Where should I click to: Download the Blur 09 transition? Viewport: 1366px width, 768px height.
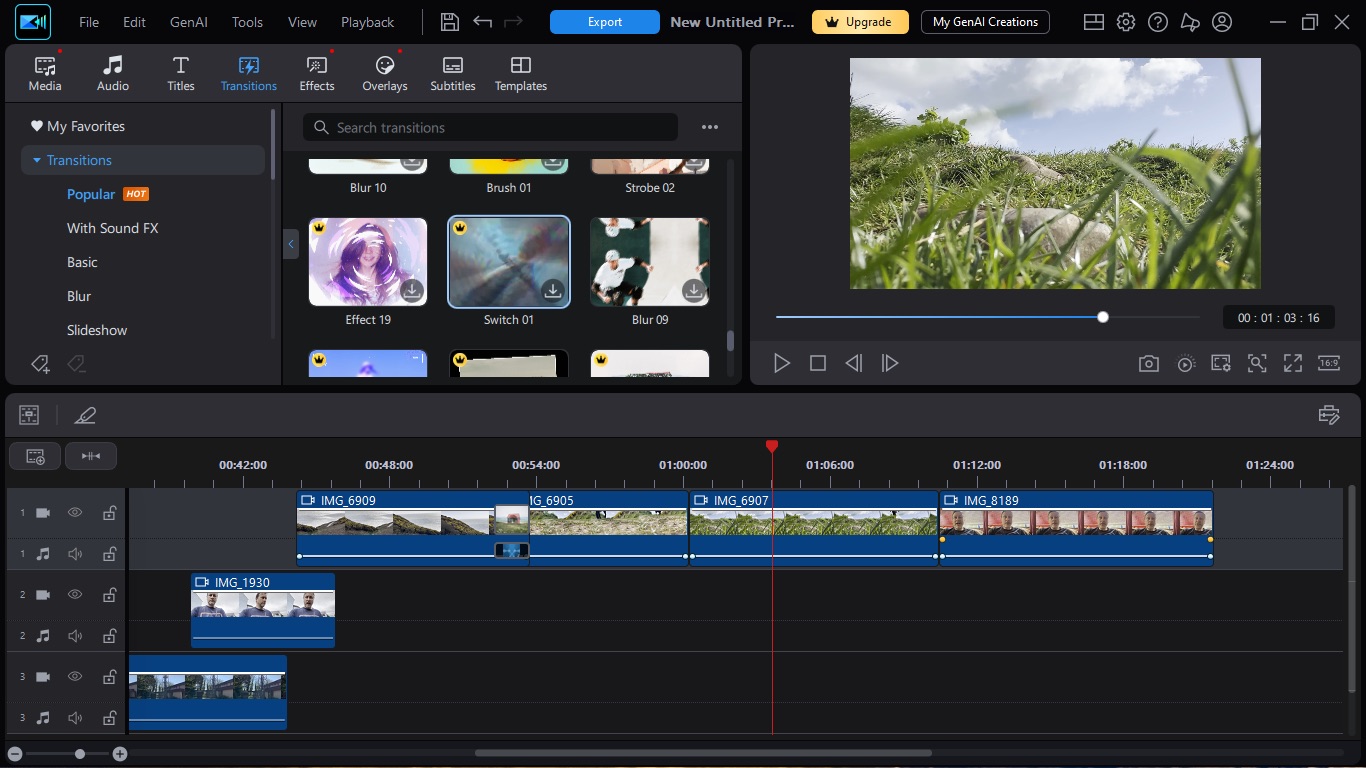(694, 291)
